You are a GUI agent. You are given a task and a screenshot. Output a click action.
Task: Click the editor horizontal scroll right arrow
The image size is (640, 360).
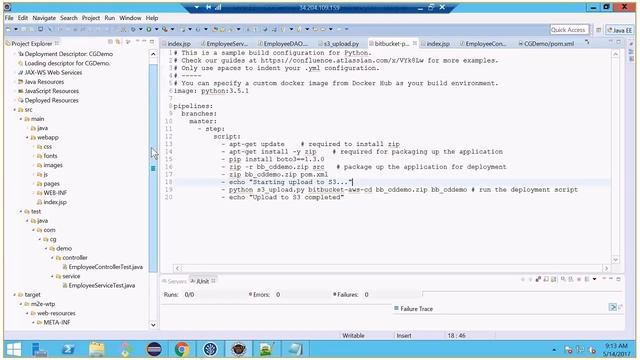point(607,268)
